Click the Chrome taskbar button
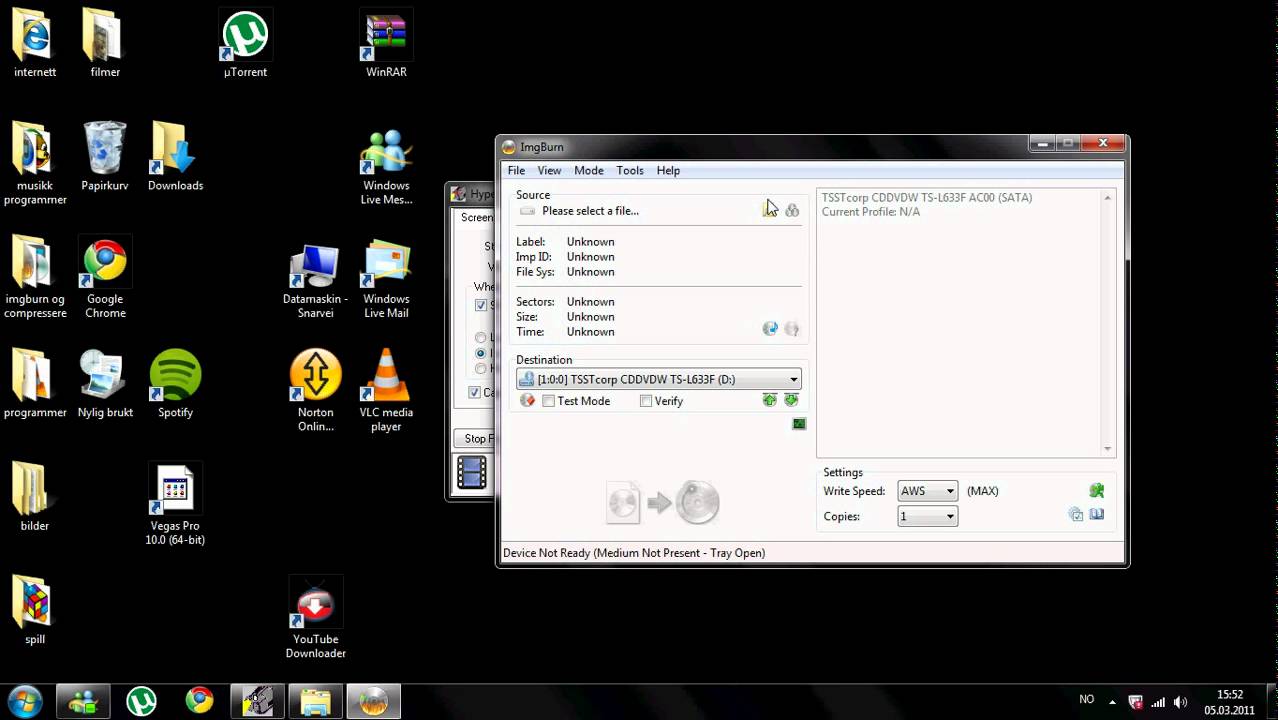1278x720 pixels. pos(199,701)
